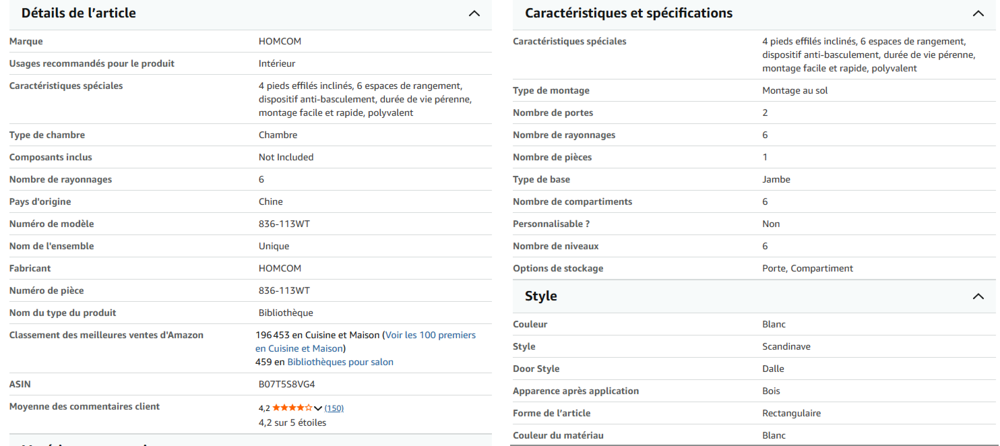1000x446 pixels.
Task: Click the Apparence après application value Bois
Action: tap(771, 391)
